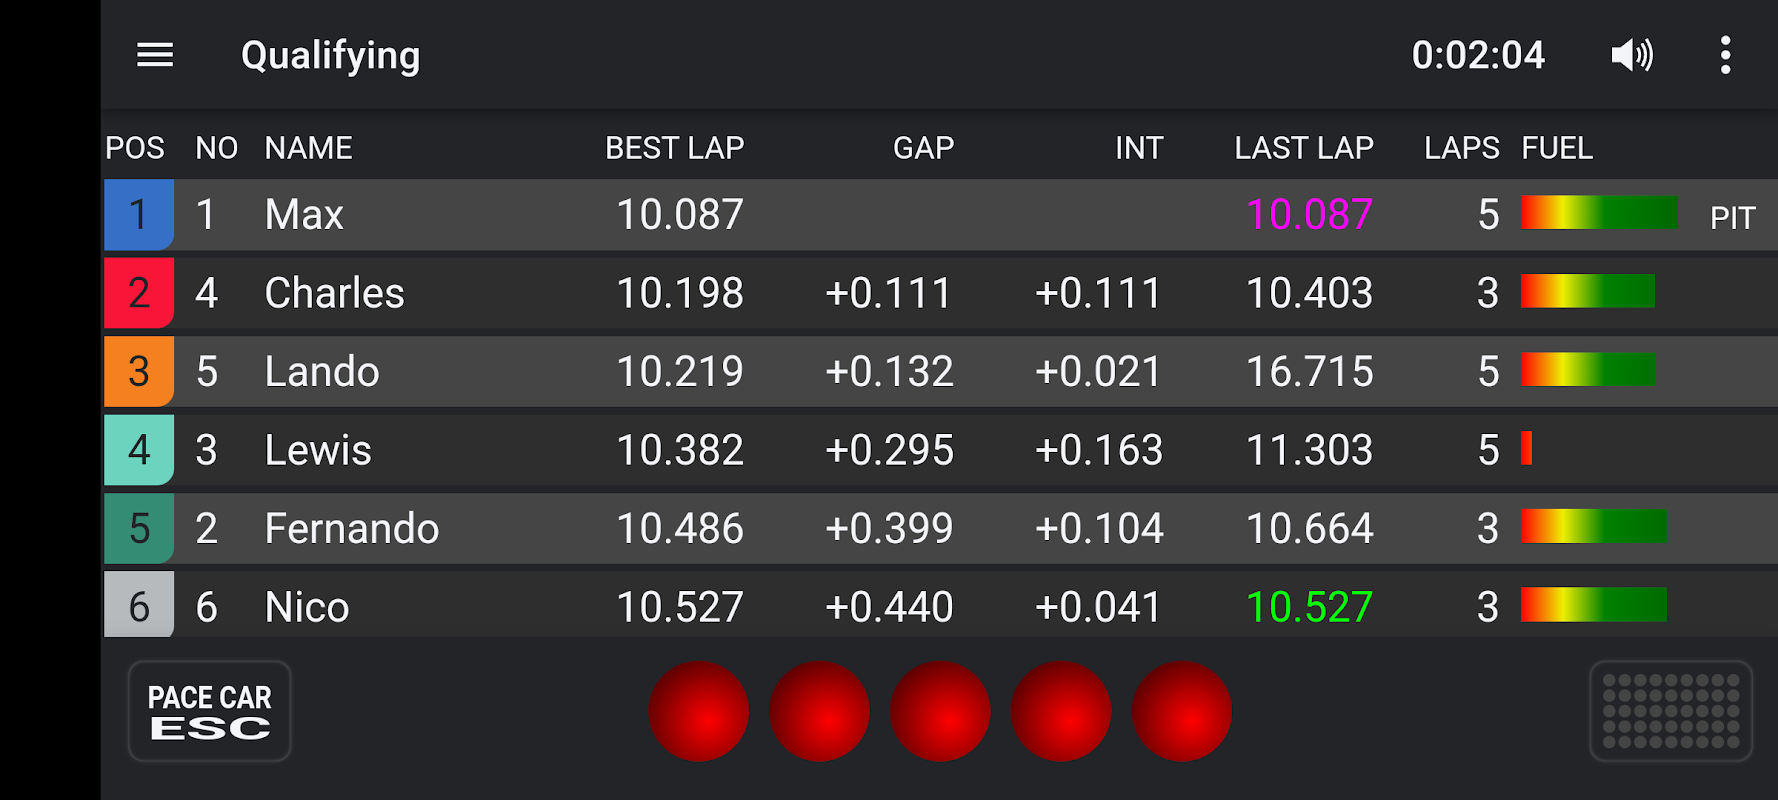
Task: Select Charles's red position 2 badge
Action: (x=139, y=293)
